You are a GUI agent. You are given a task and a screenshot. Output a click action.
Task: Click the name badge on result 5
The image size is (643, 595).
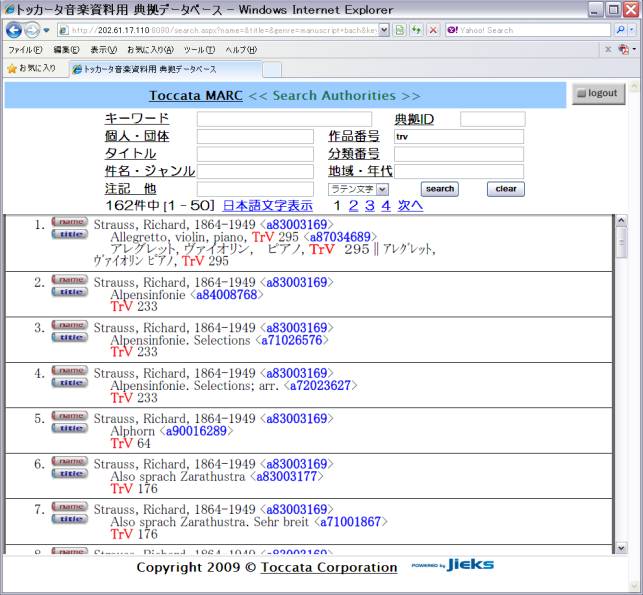point(70,416)
